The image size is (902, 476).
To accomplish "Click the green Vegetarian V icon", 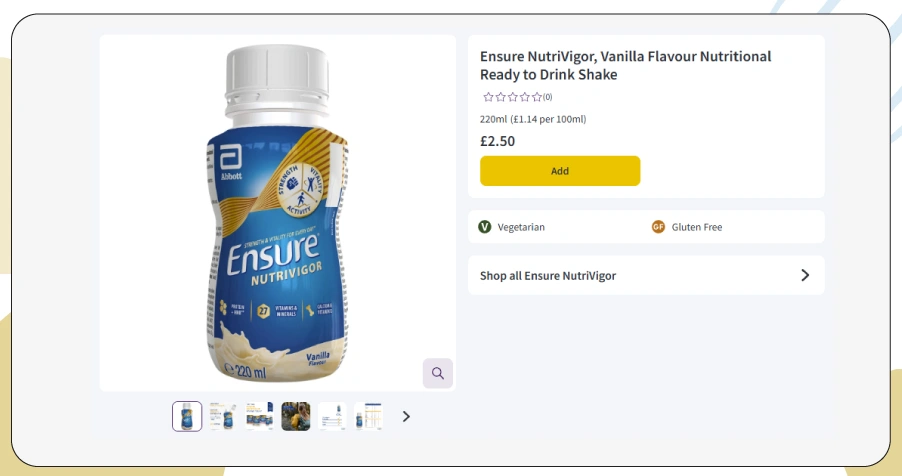I will coord(485,227).
